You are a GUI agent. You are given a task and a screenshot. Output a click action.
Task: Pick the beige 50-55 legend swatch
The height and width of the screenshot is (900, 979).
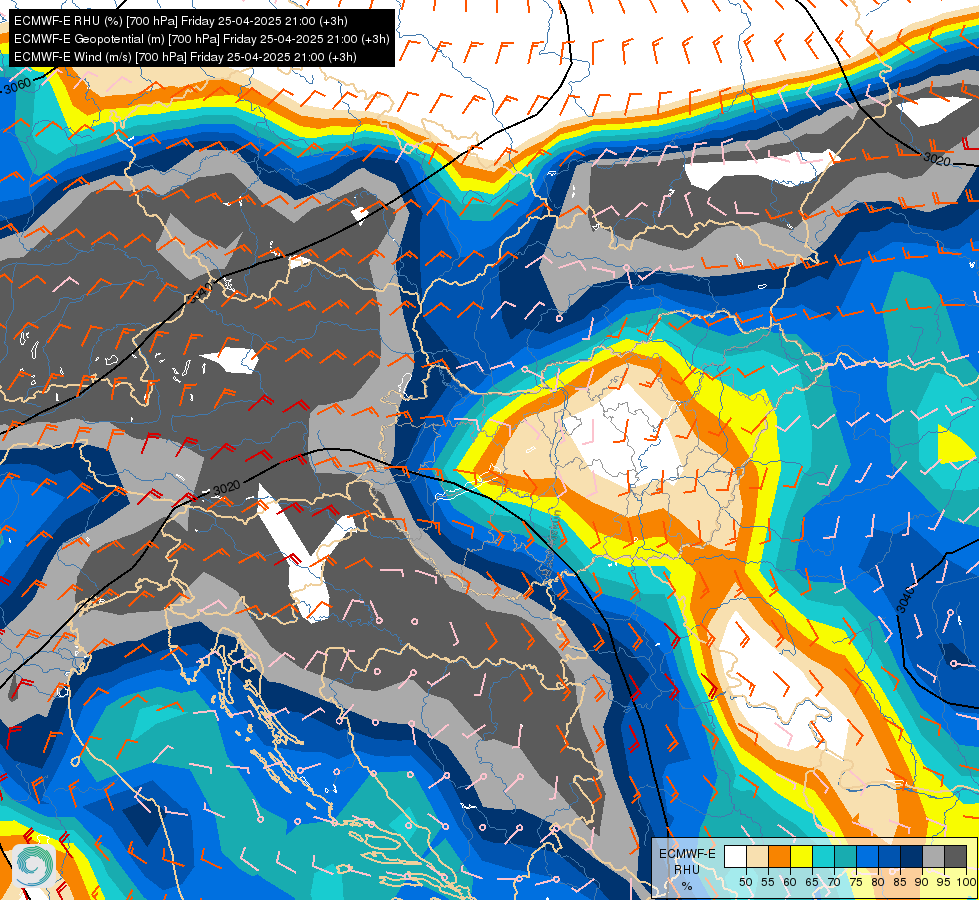click(x=757, y=856)
